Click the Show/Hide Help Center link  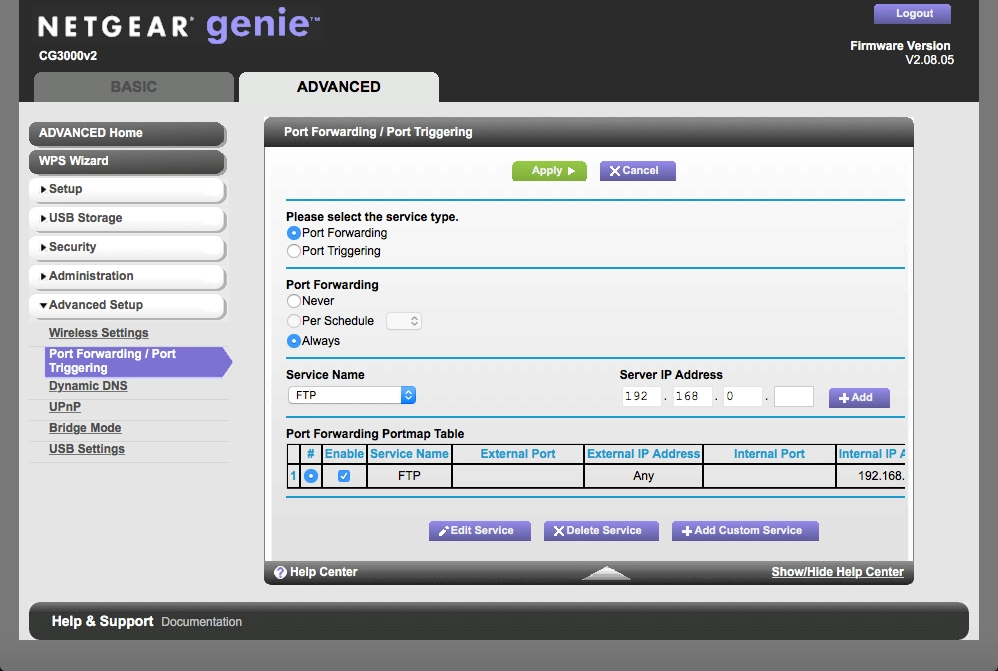[837, 572]
